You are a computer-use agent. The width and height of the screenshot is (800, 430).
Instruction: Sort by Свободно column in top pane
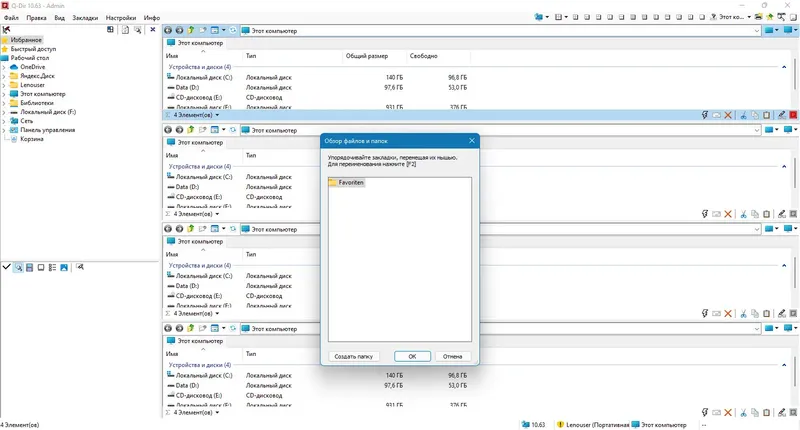[423, 56]
